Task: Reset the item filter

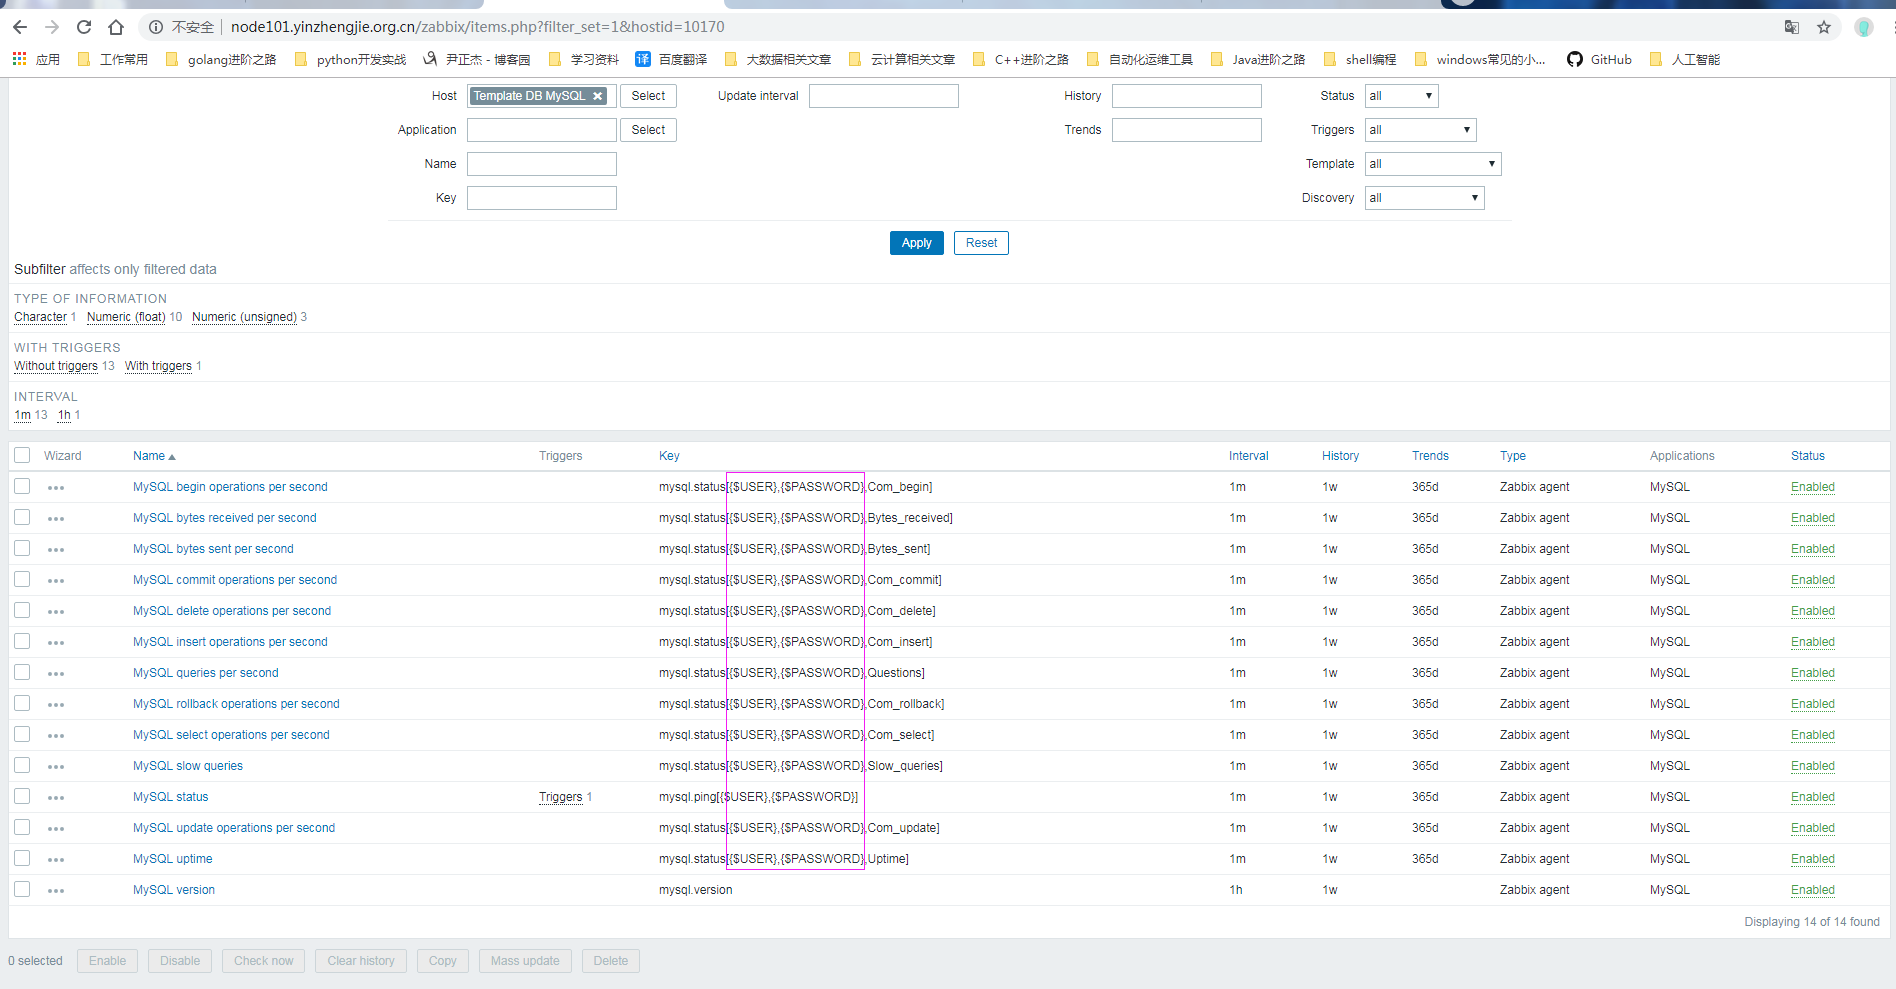Action: 981,243
